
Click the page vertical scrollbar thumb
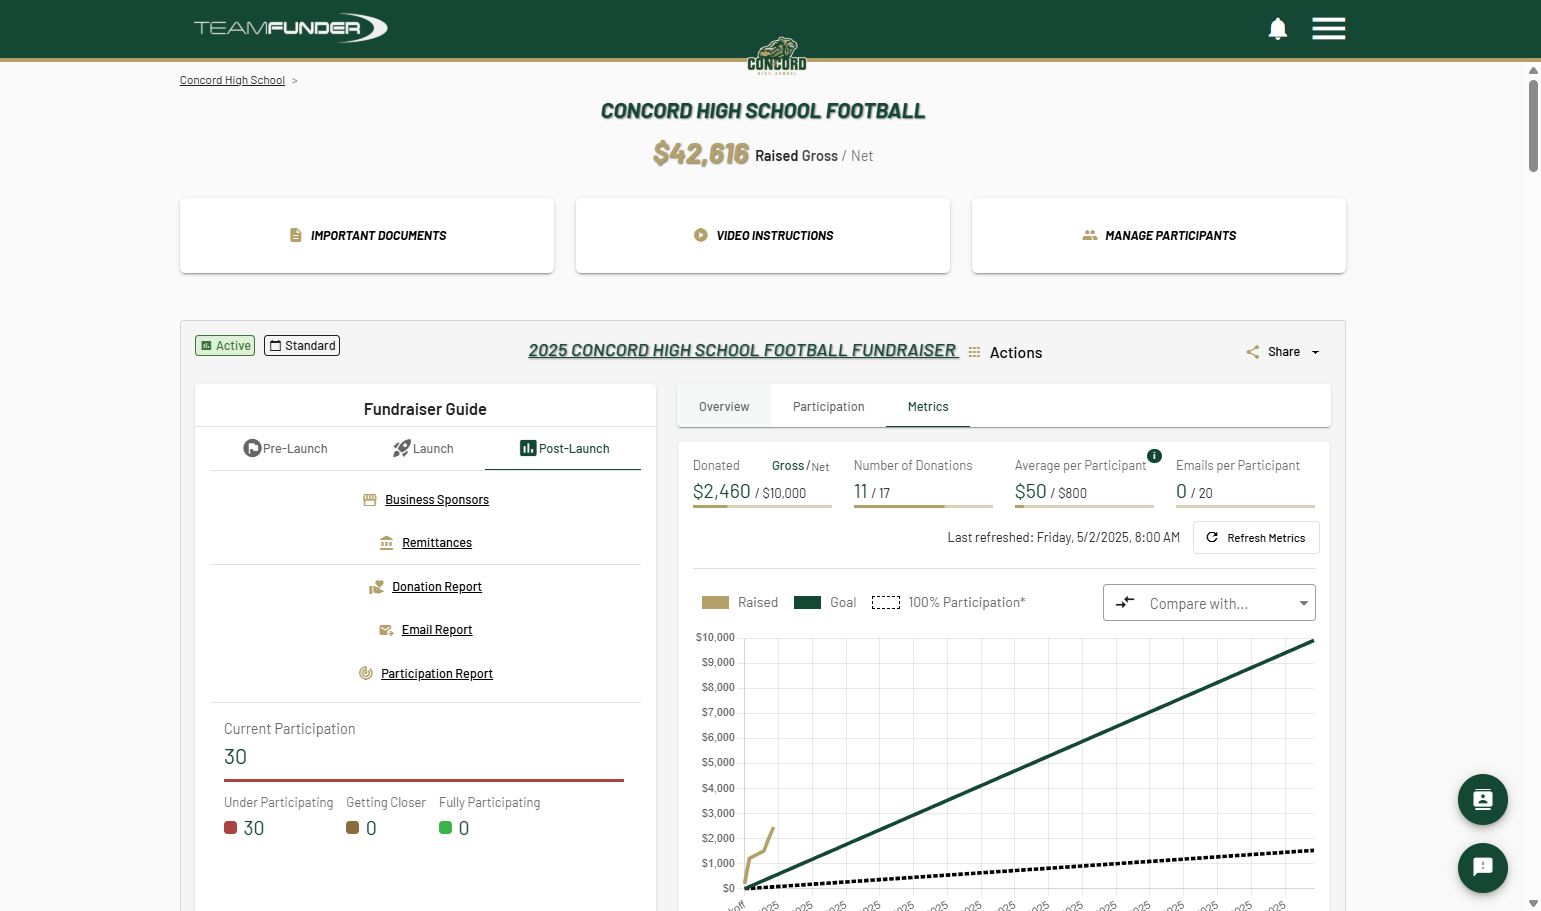tap(1533, 125)
